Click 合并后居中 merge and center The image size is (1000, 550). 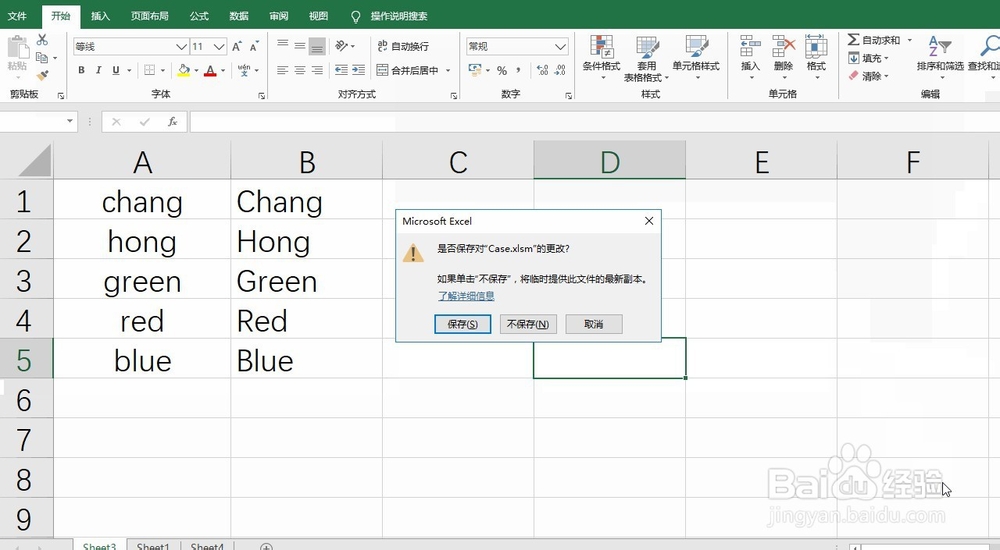coord(407,70)
